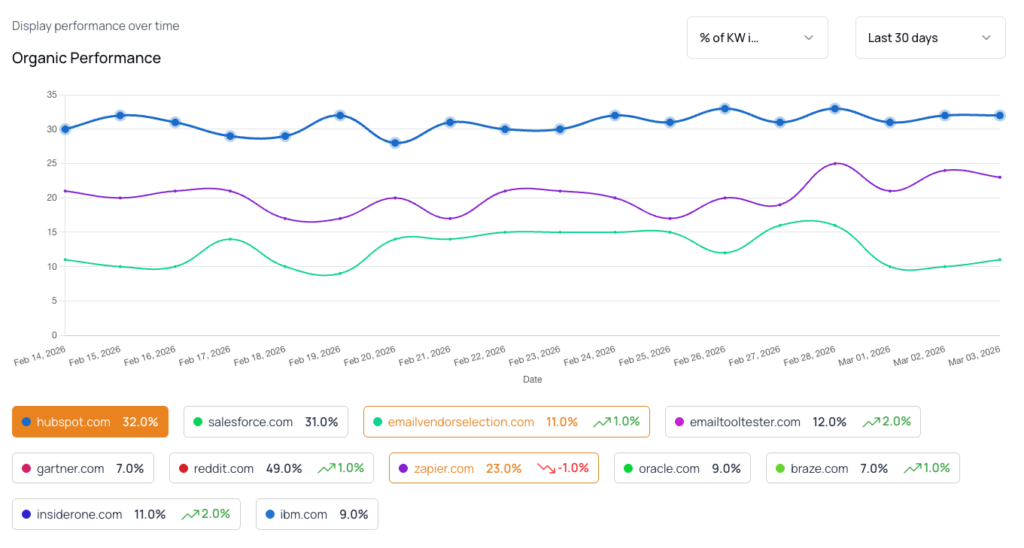Click the blue dot on hubspot.com chip
This screenshot has height=548, width=1024.
(x=26, y=422)
